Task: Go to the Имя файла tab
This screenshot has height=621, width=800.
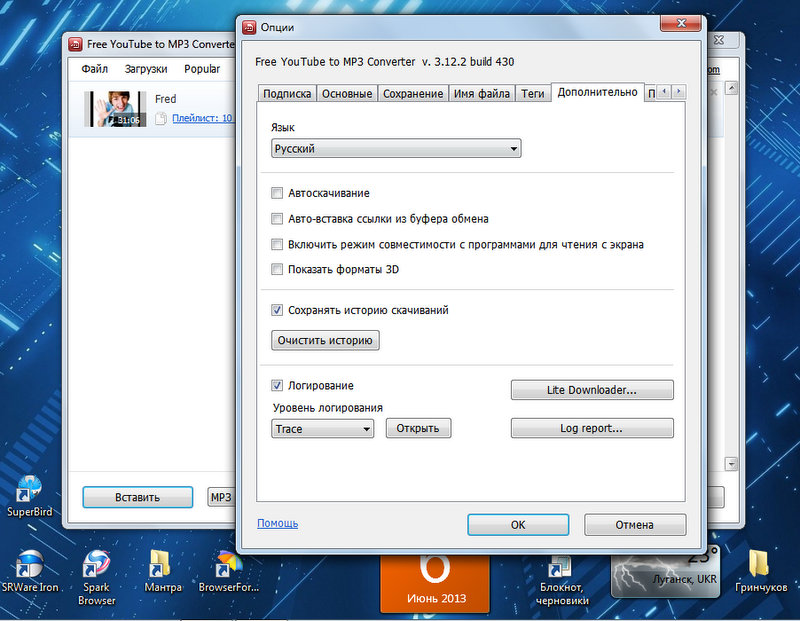Action: coord(482,93)
